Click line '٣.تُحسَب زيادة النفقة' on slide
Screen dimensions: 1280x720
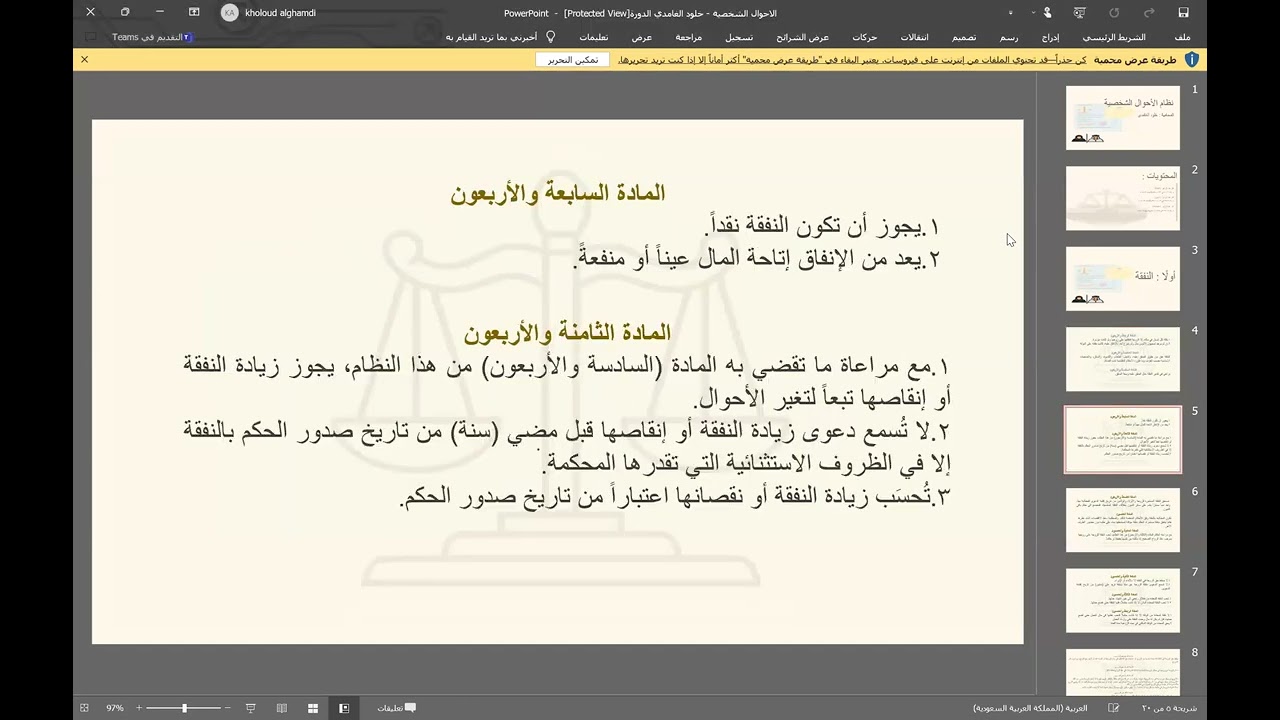tap(675, 496)
